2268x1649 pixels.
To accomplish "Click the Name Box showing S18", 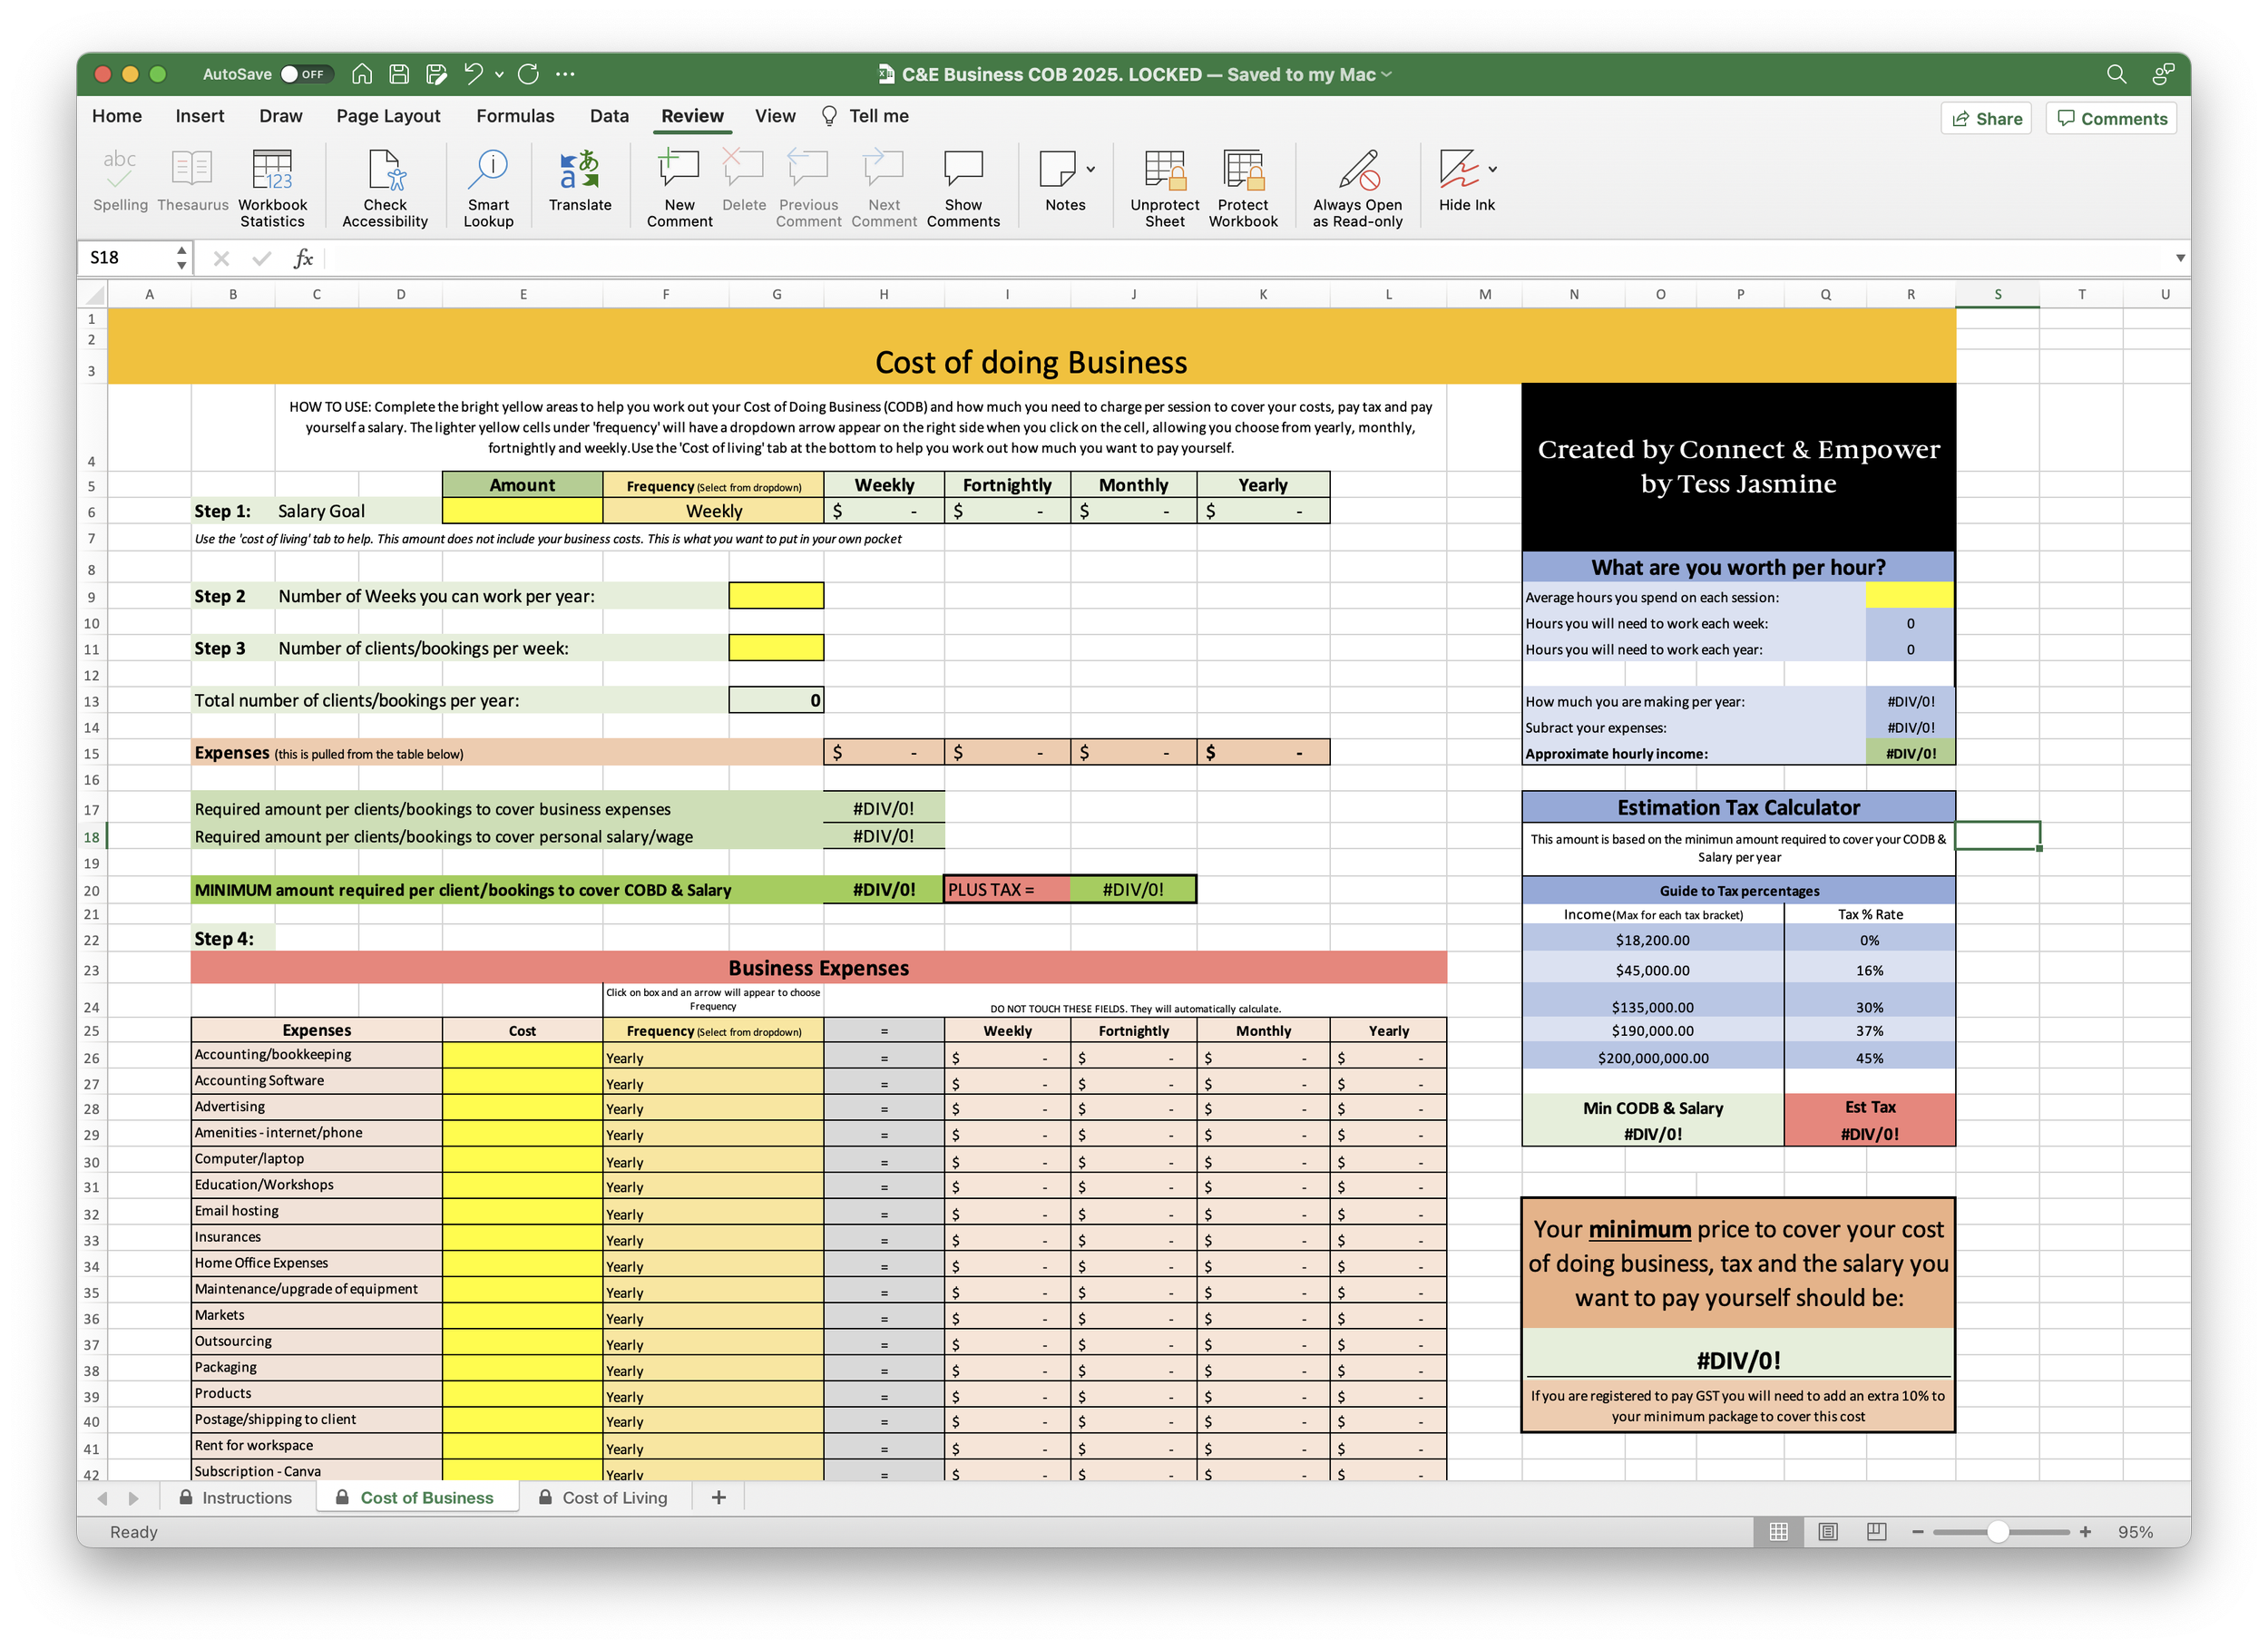I will pyautogui.click(x=128, y=258).
